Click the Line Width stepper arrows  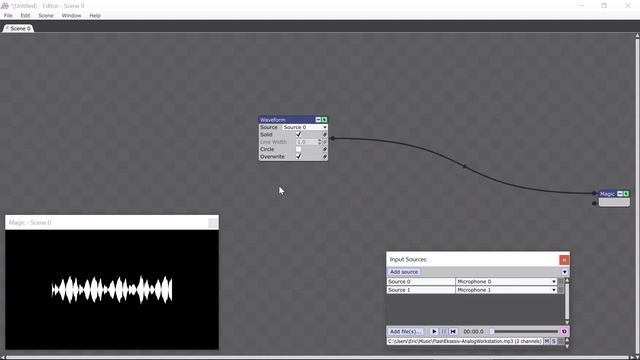coord(320,142)
